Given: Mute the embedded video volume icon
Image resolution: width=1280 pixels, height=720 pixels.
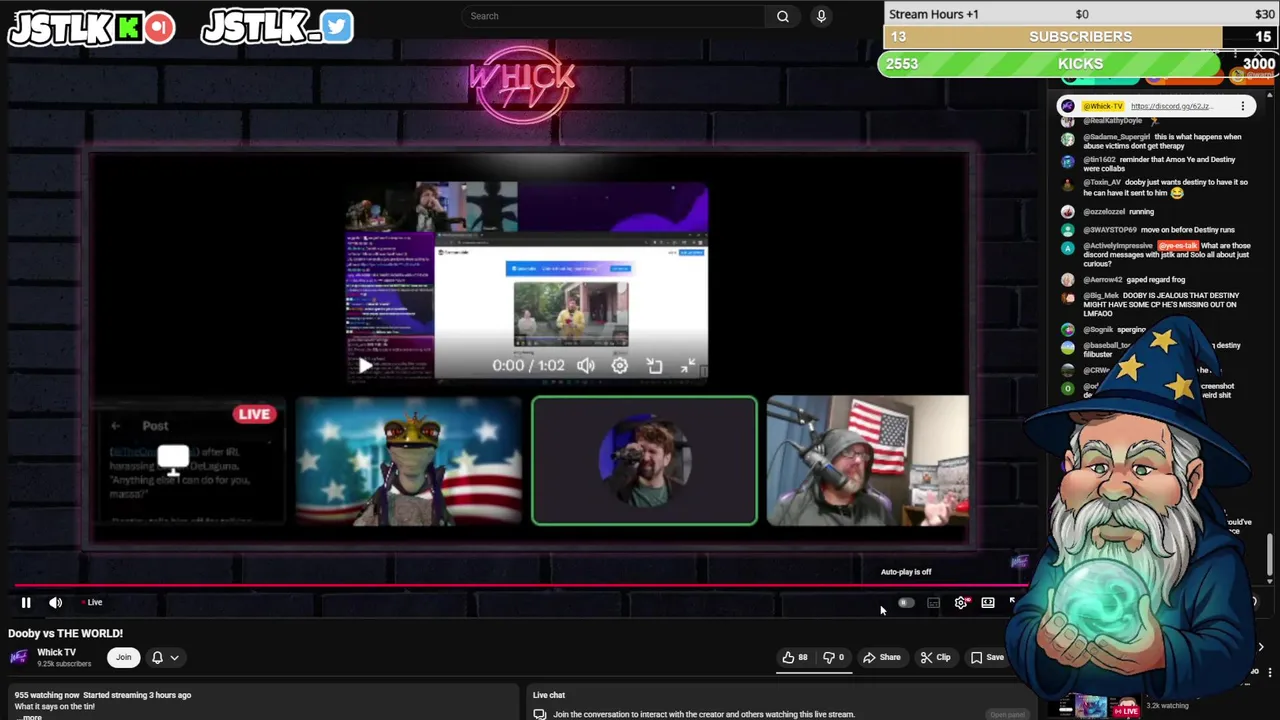Looking at the screenshot, I should [586, 366].
